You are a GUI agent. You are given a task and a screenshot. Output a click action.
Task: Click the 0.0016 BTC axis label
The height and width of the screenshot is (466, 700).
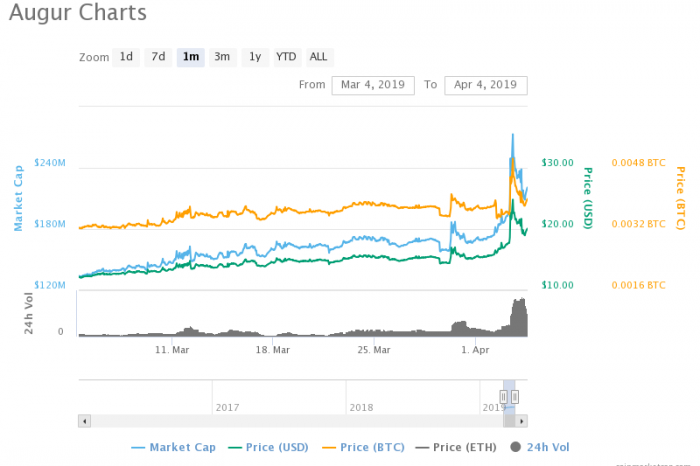[x=638, y=285]
